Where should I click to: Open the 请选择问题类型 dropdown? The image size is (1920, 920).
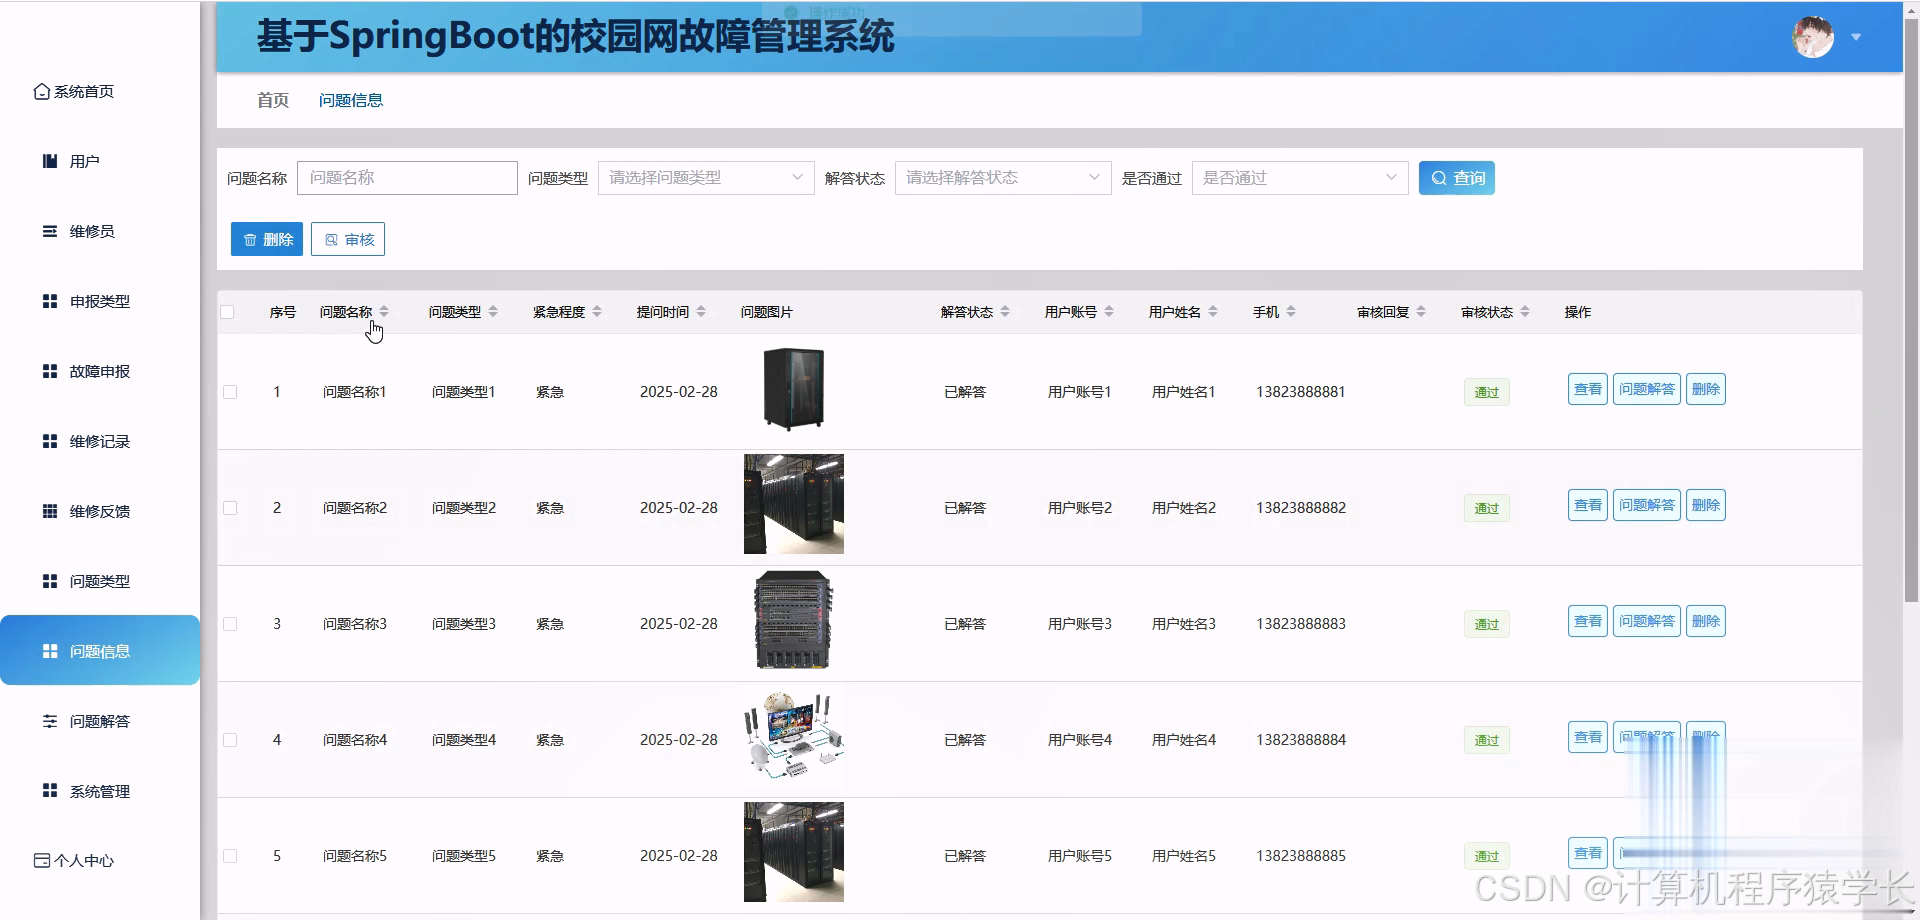pyautogui.click(x=705, y=177)
